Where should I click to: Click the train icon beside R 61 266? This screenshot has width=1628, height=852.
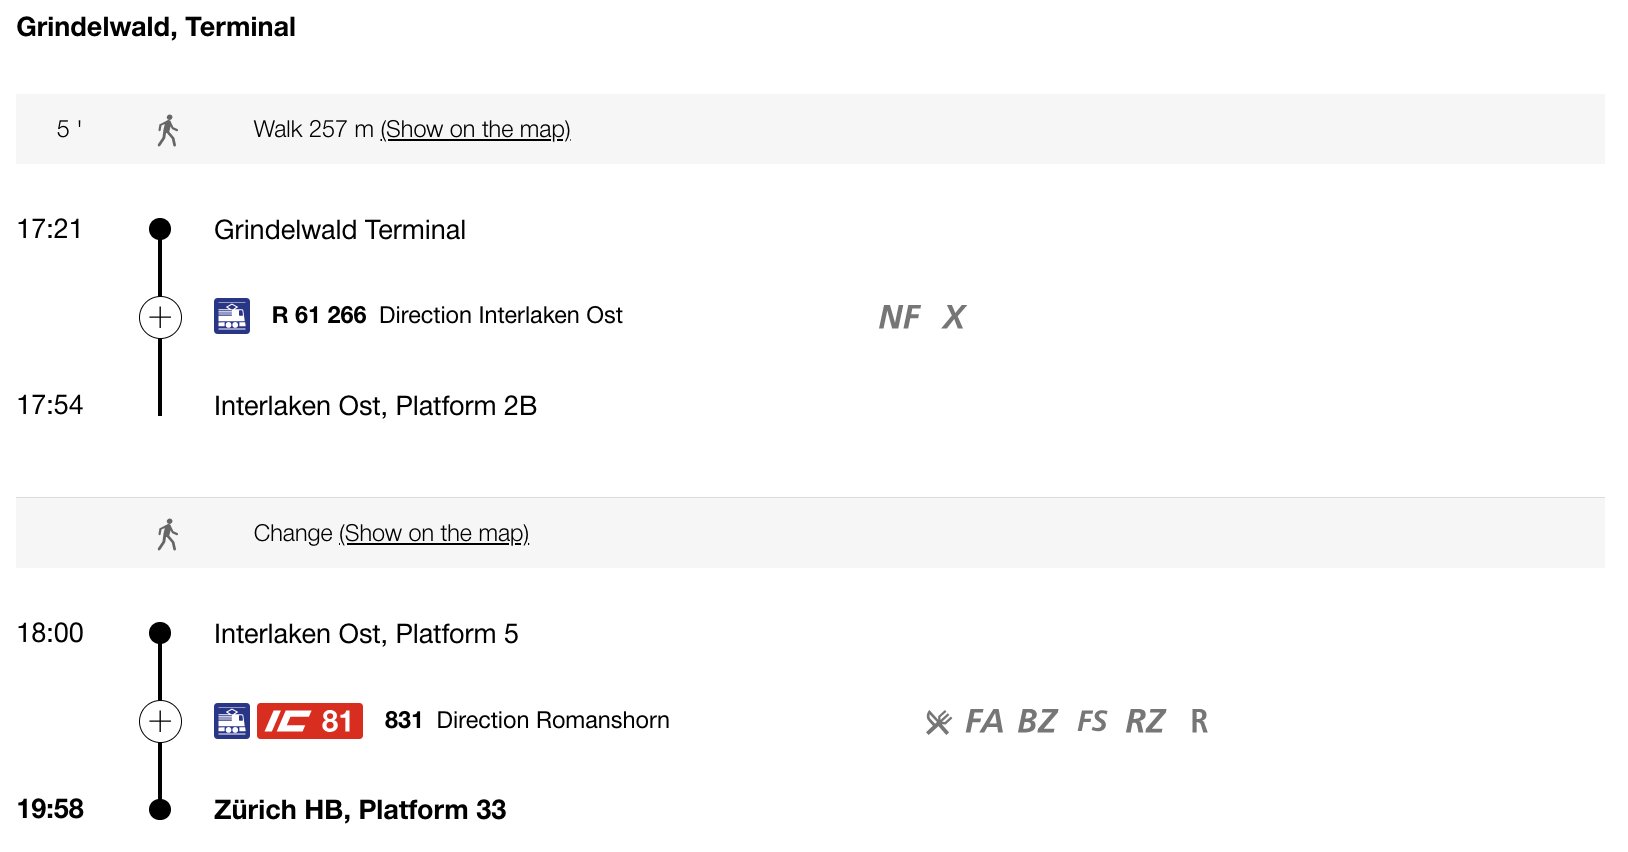(232, 316)
